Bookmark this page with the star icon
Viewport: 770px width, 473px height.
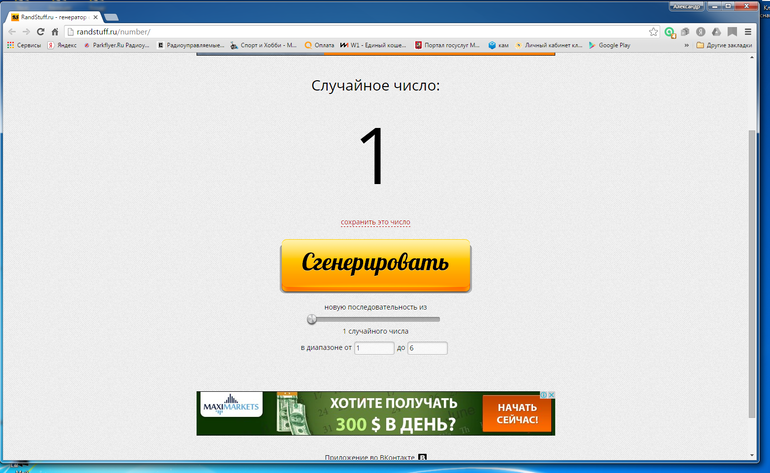653,31
